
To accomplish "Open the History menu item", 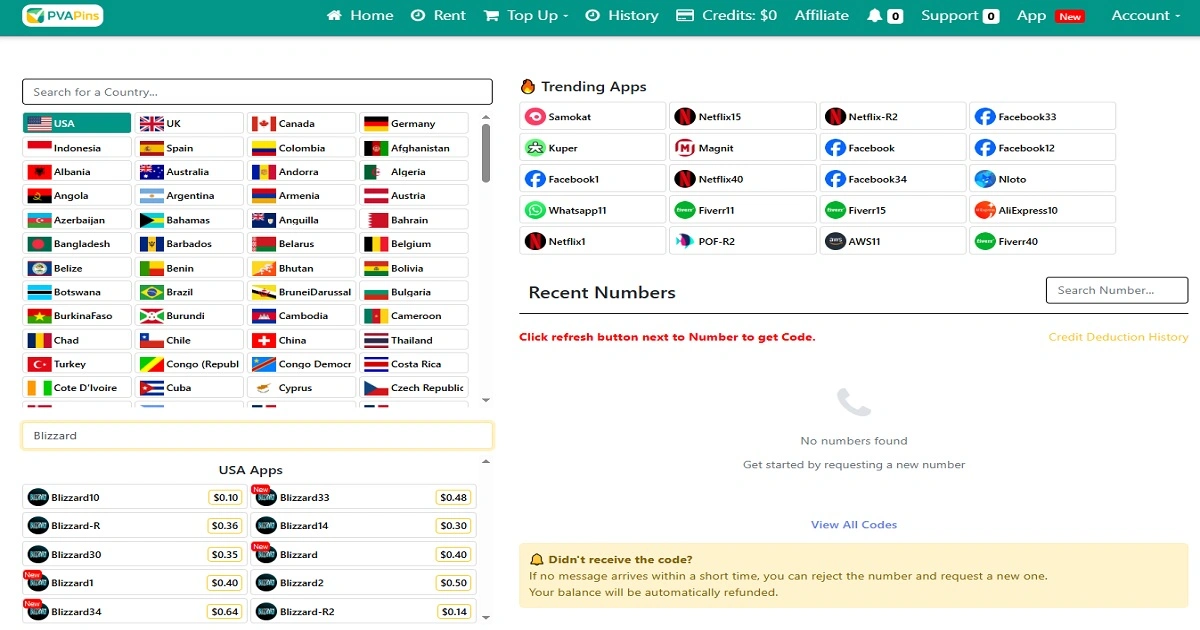I will coord(621,16).
